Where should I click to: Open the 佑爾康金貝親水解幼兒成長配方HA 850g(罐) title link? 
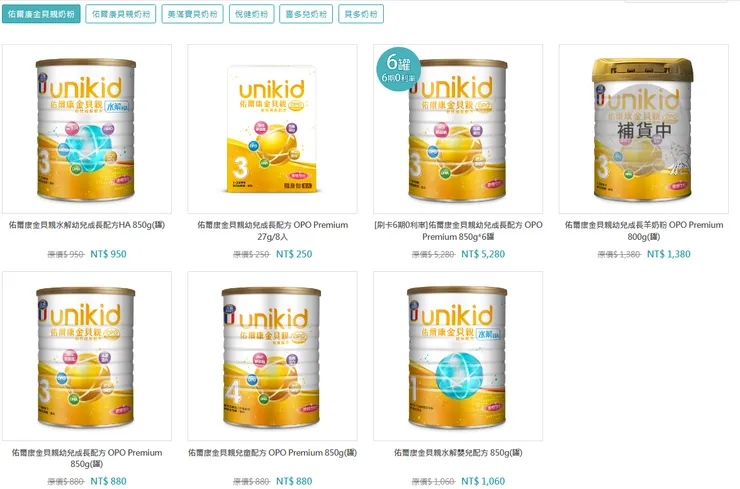tap(87, 225)
